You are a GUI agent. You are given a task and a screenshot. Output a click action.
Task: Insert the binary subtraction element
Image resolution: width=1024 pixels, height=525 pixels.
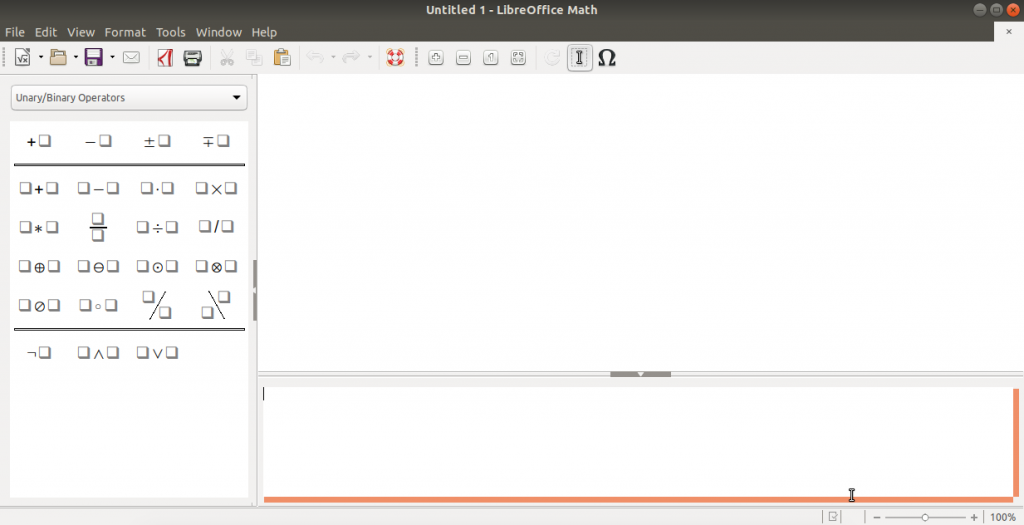(98, 189)
